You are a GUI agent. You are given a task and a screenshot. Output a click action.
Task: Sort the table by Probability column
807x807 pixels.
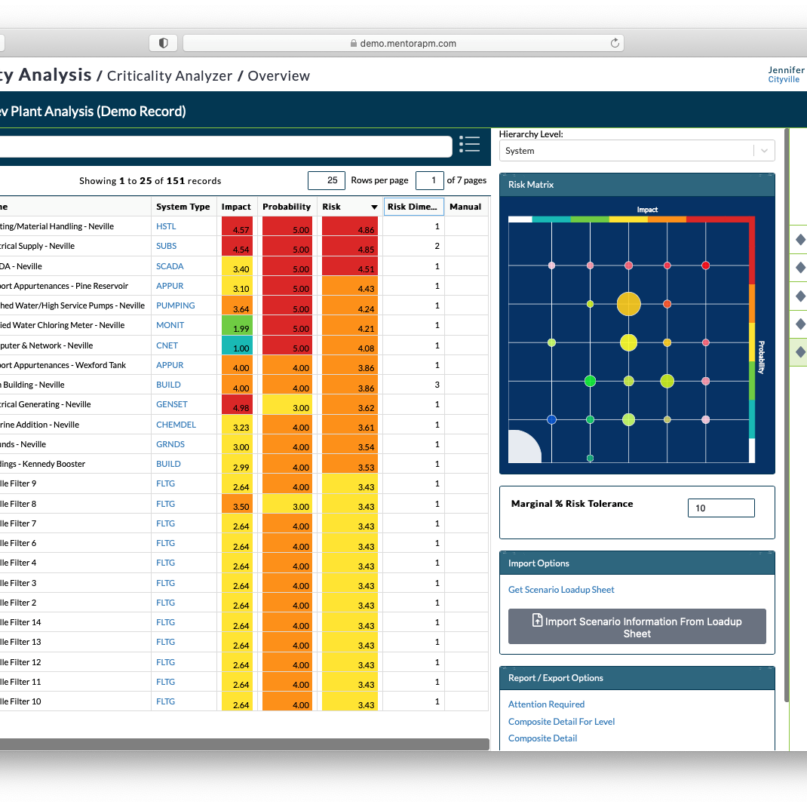[x=286, y=207]
